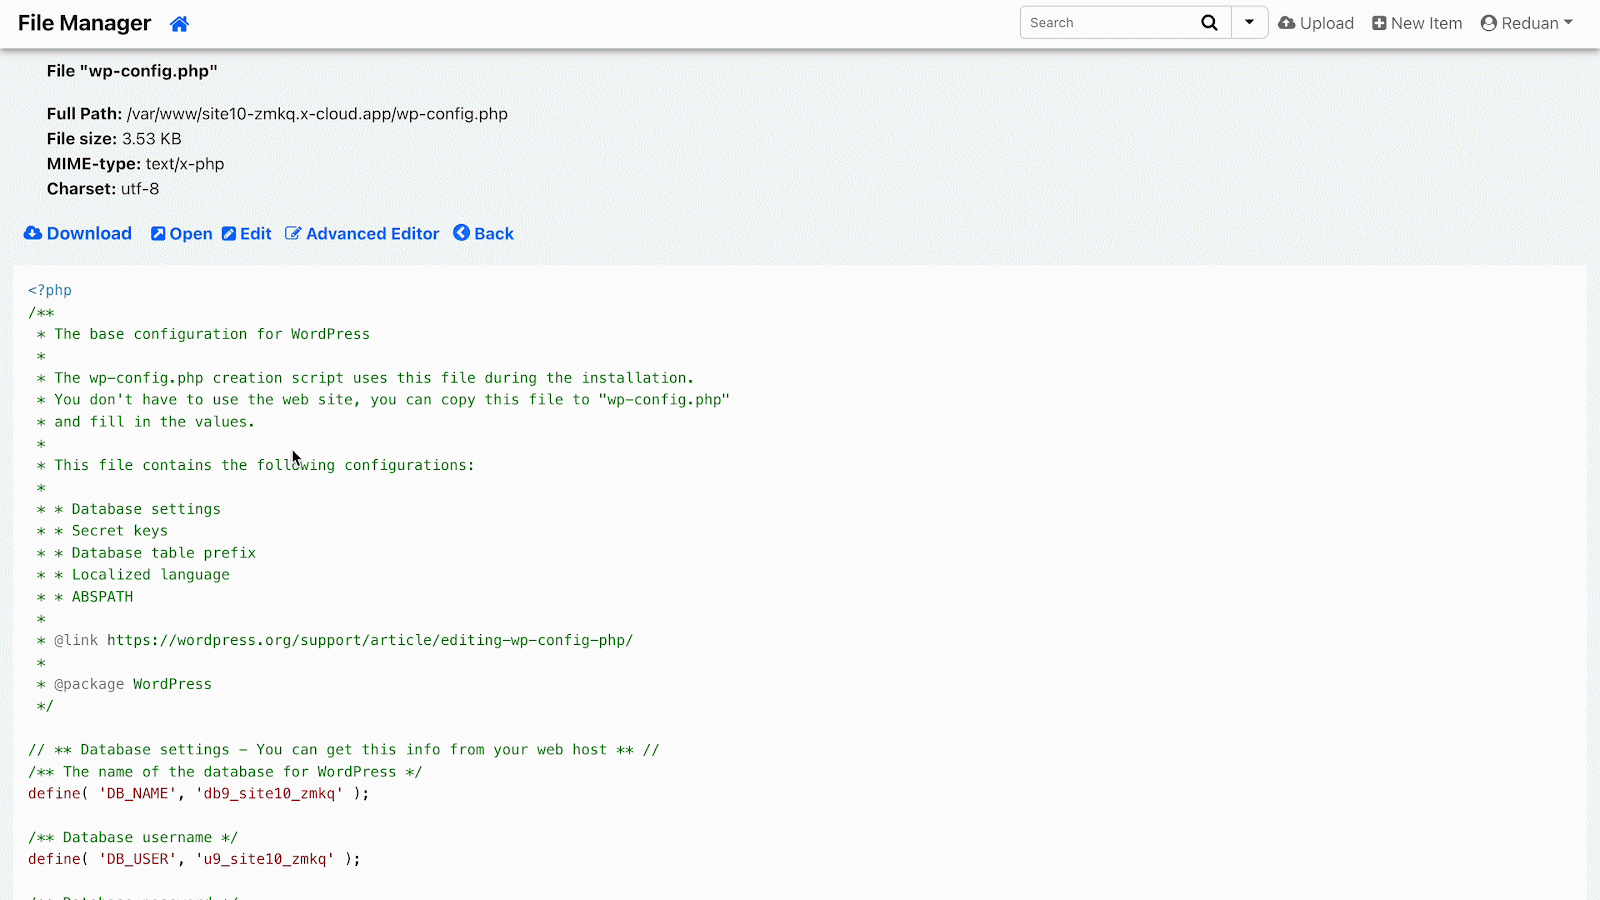The width and height of the screenshot is (1600, 900).
Task: Click the circular Back arrow icon
Action: (460, 233)
